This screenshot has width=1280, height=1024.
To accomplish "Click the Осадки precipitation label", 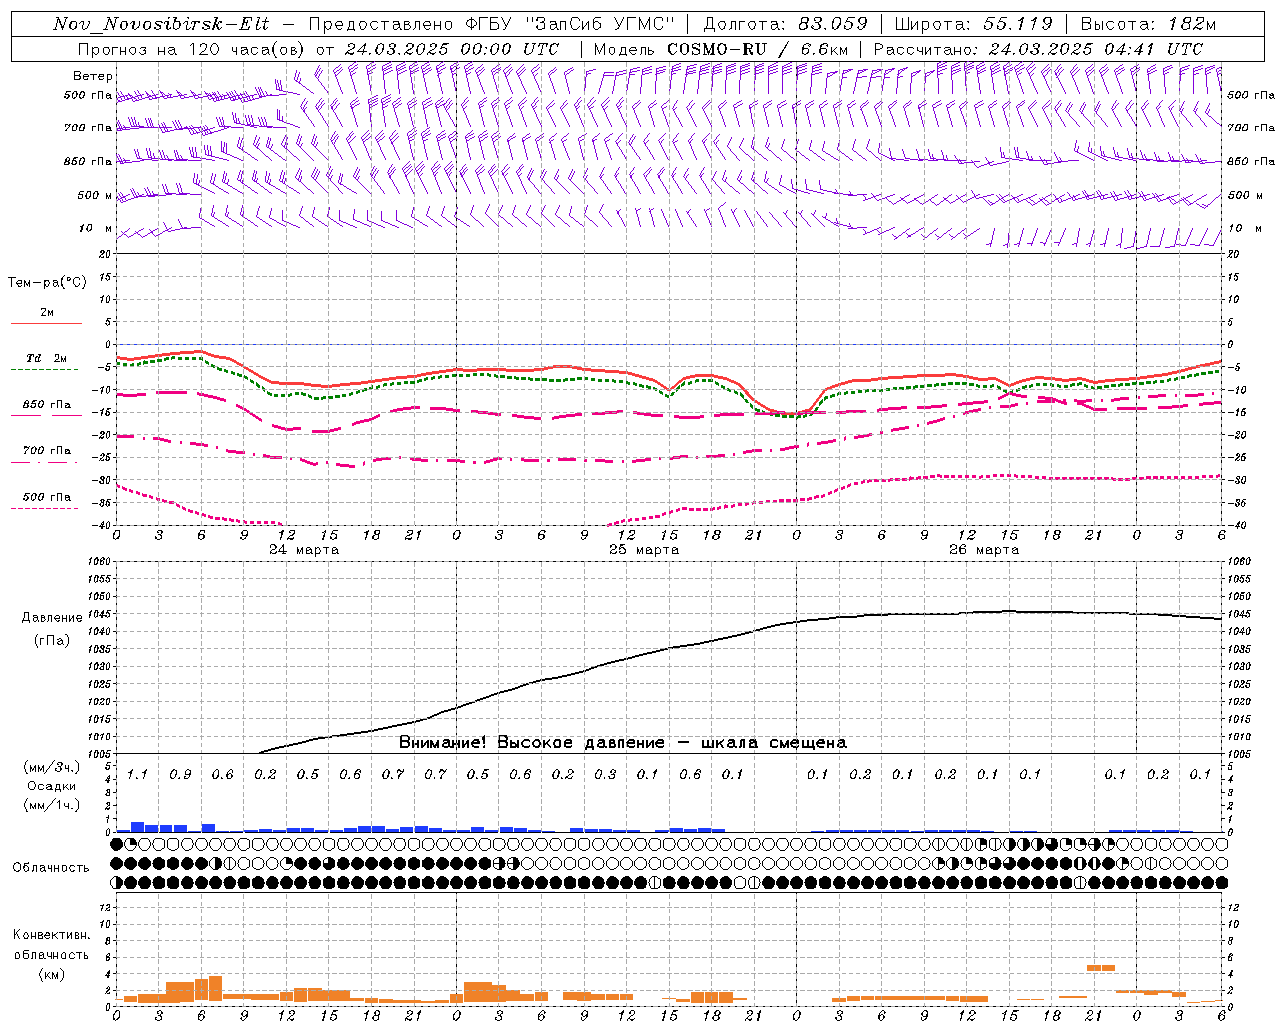I will 50,786.
